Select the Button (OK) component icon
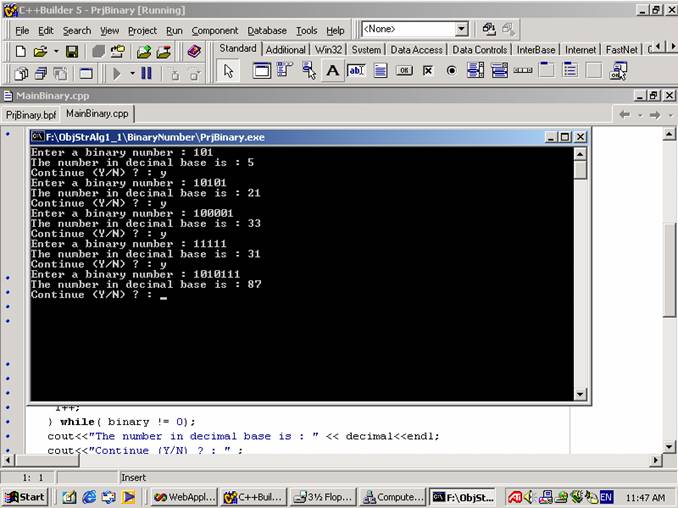Viewport: 678px width, 508px height. click(404, 71)
